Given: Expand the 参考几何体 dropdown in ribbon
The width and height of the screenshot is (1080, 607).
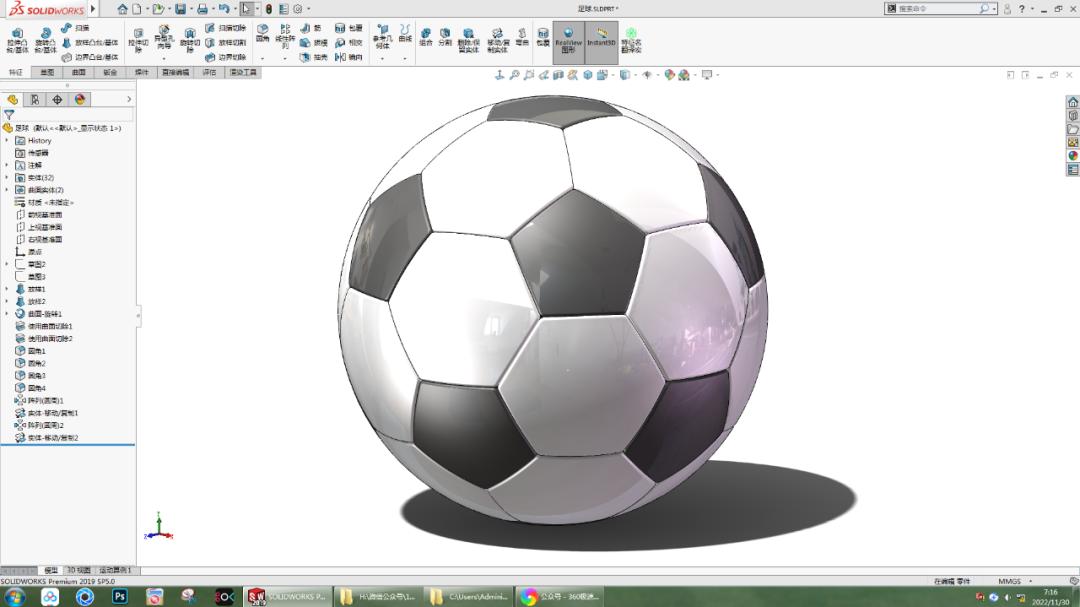Looking at the screenshot, I should tap(382, 59).
